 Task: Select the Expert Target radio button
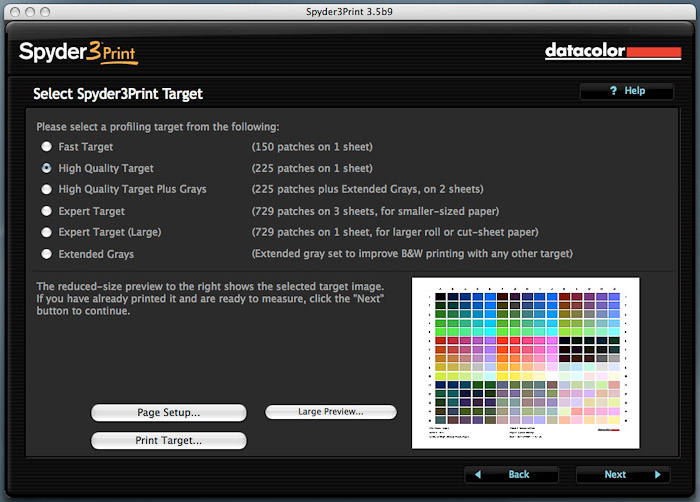[x=47, y=212]
